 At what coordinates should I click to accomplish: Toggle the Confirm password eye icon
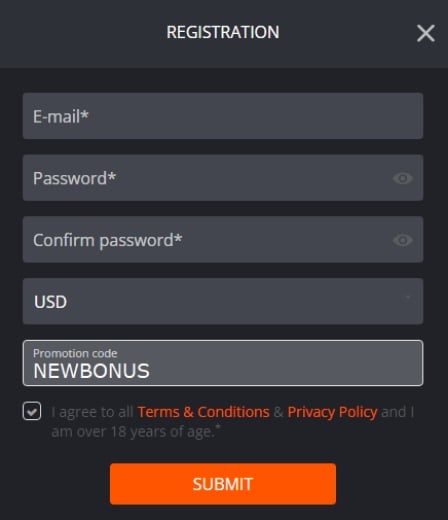(x=403, y=240)
